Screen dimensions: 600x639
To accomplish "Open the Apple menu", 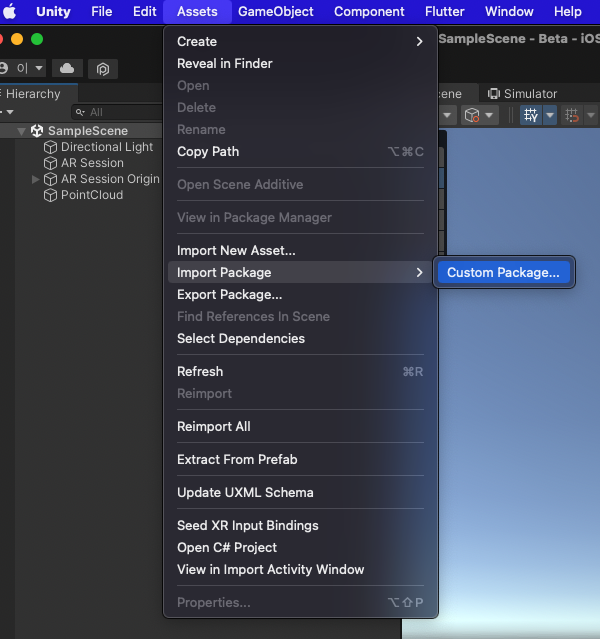I will tap(9, 11).
